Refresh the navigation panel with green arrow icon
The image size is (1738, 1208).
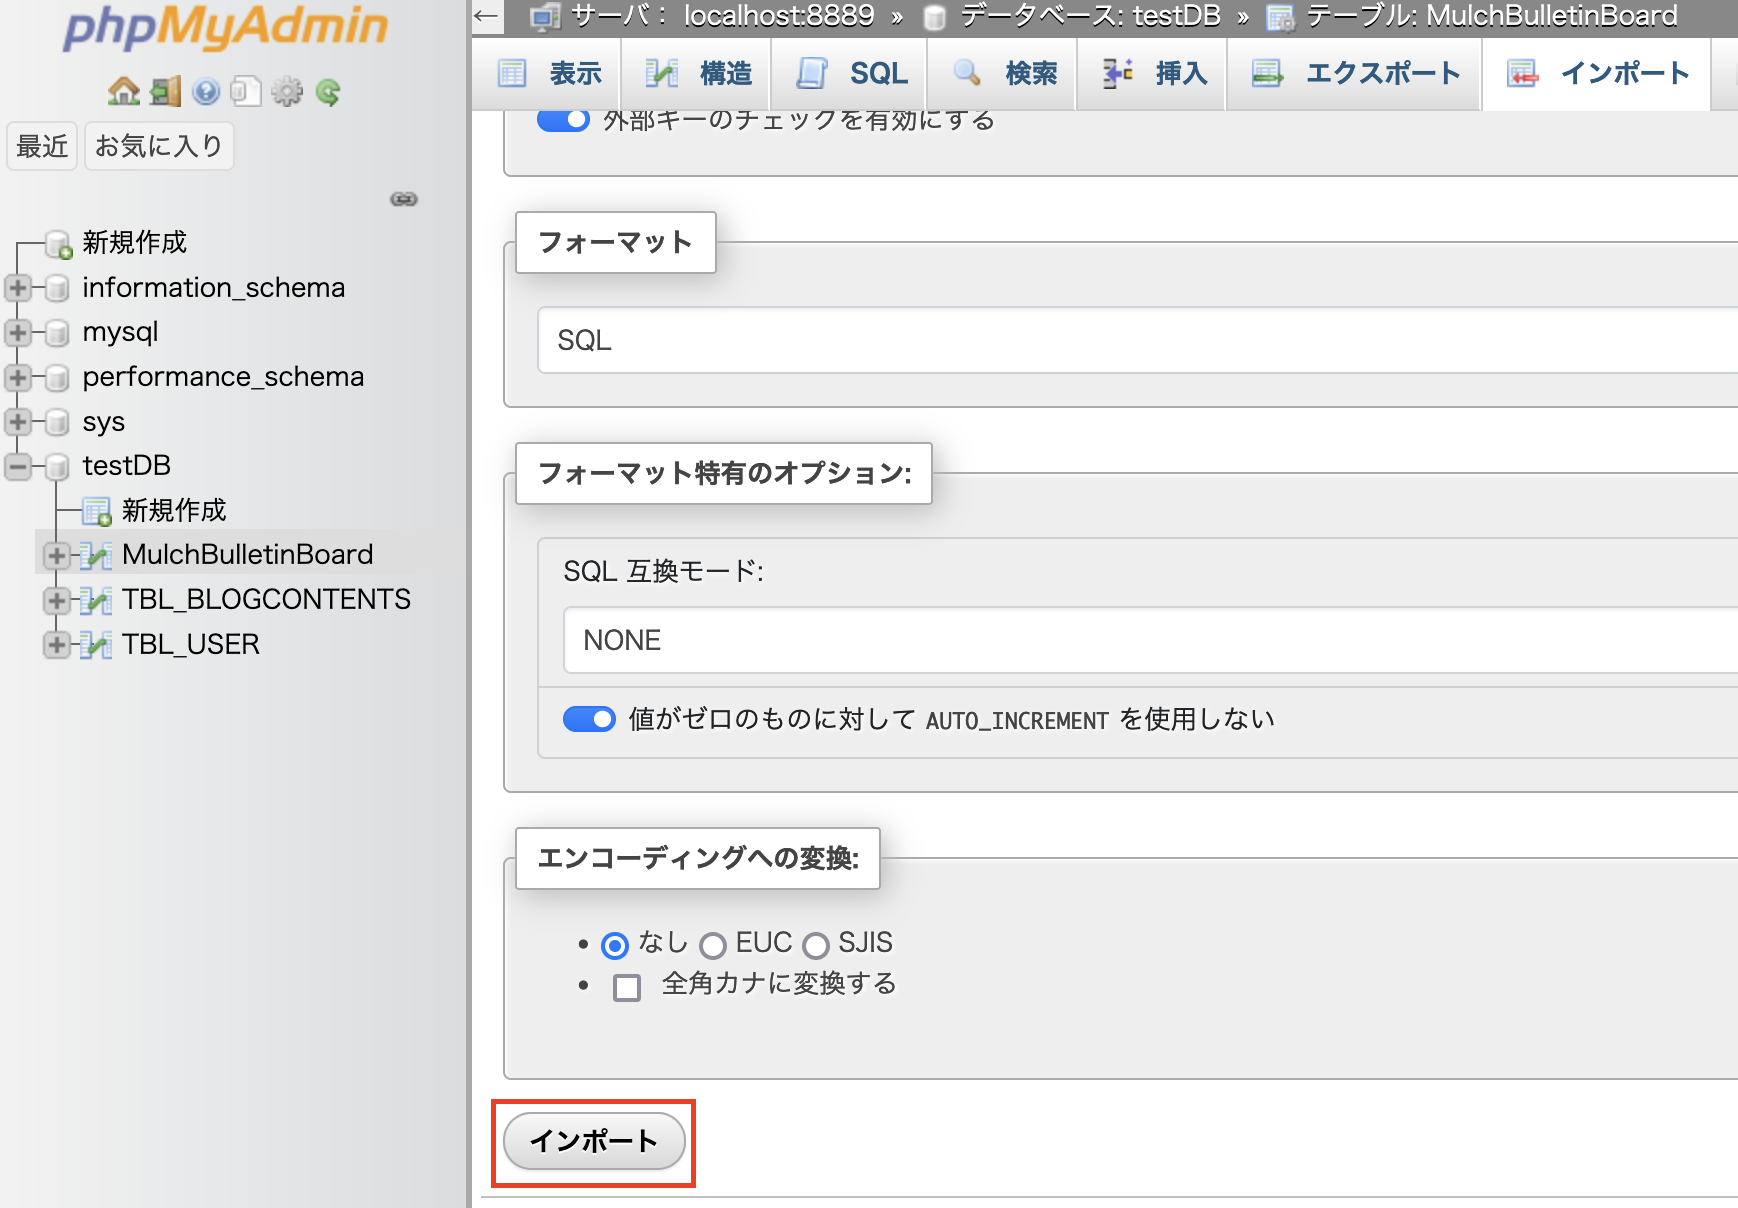328,90
